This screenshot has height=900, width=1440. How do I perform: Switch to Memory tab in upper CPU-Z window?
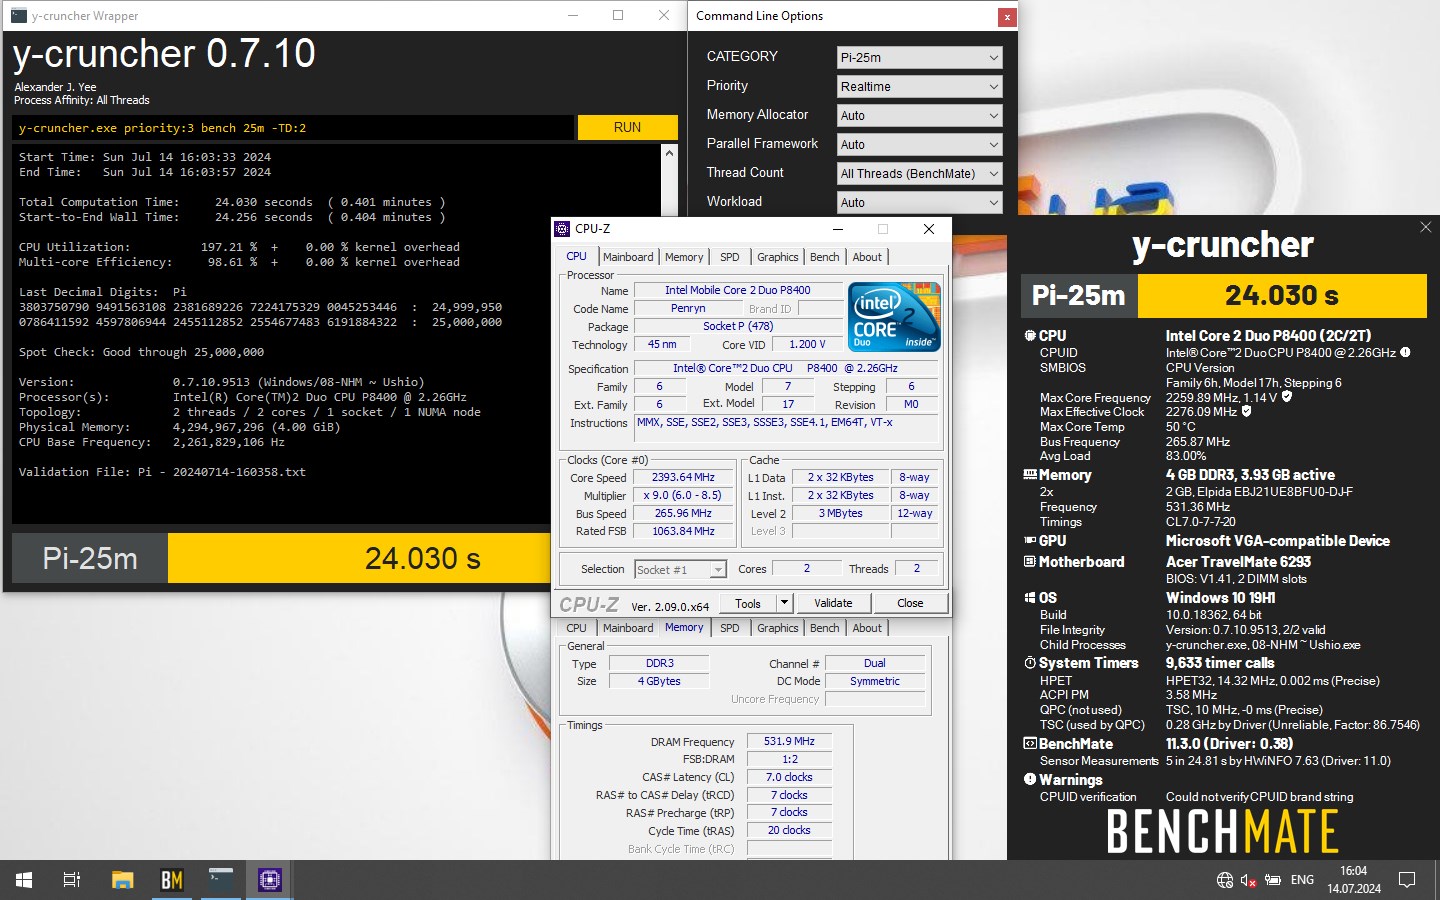[x=684, y=257]
